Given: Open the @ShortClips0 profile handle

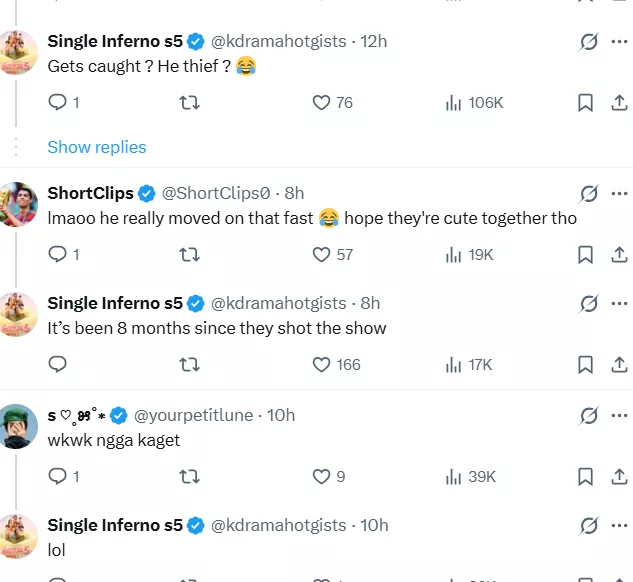Looking at the screenshot, I should click(x=217, y=193).
